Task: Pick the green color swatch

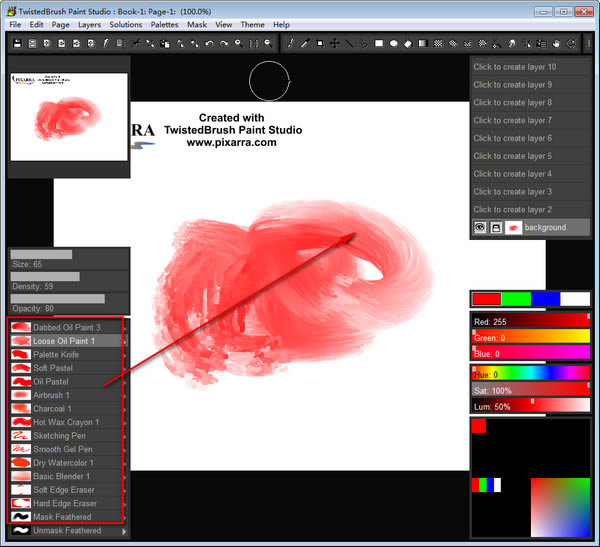Action: tap(515, 298)
